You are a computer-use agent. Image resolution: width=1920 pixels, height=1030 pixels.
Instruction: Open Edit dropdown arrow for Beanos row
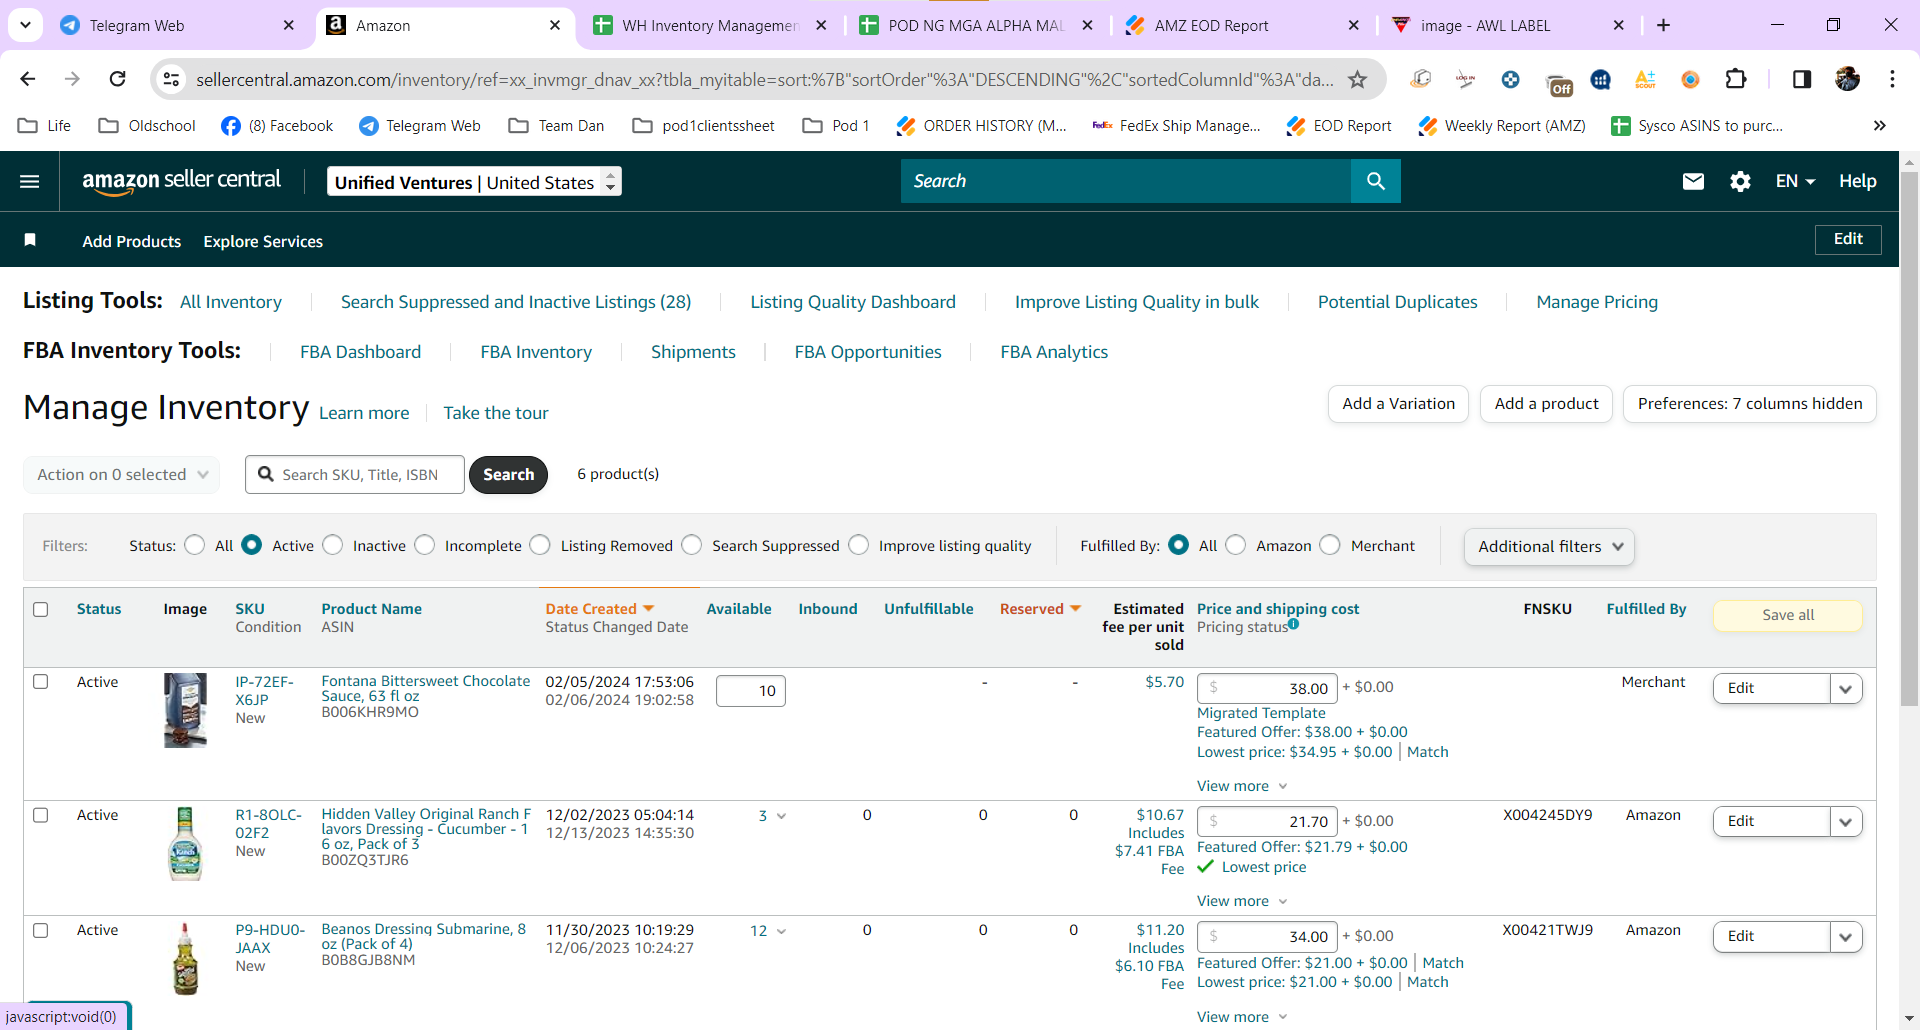1846,937
